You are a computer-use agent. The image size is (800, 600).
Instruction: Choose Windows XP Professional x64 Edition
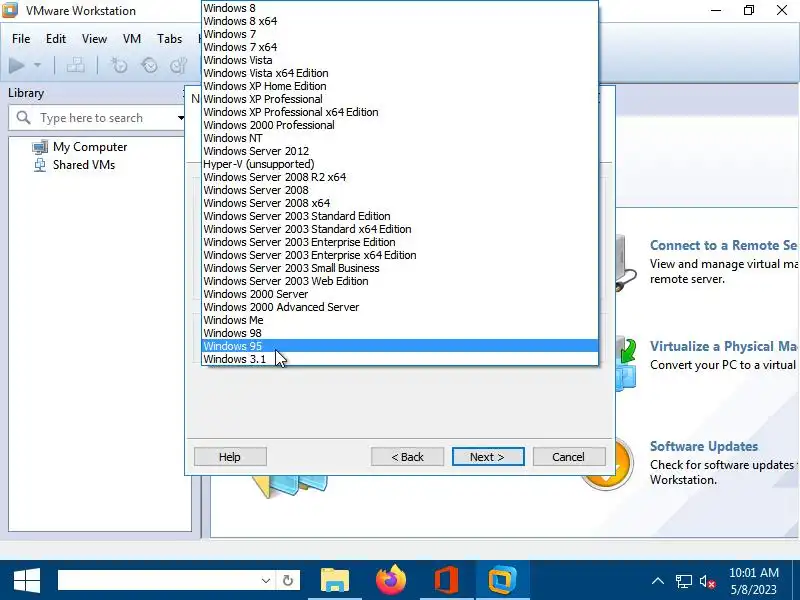pos(399,112)
